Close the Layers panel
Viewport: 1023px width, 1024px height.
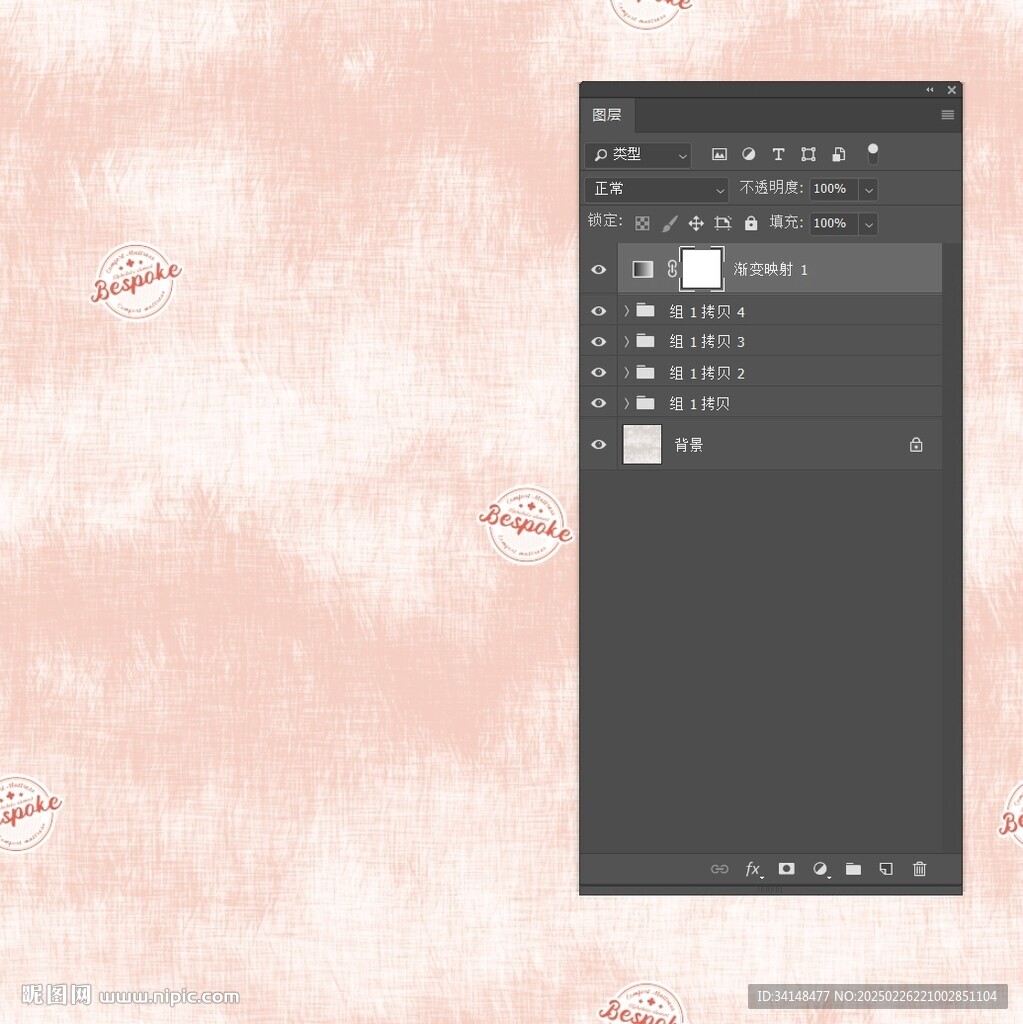[x=952, y=90]
